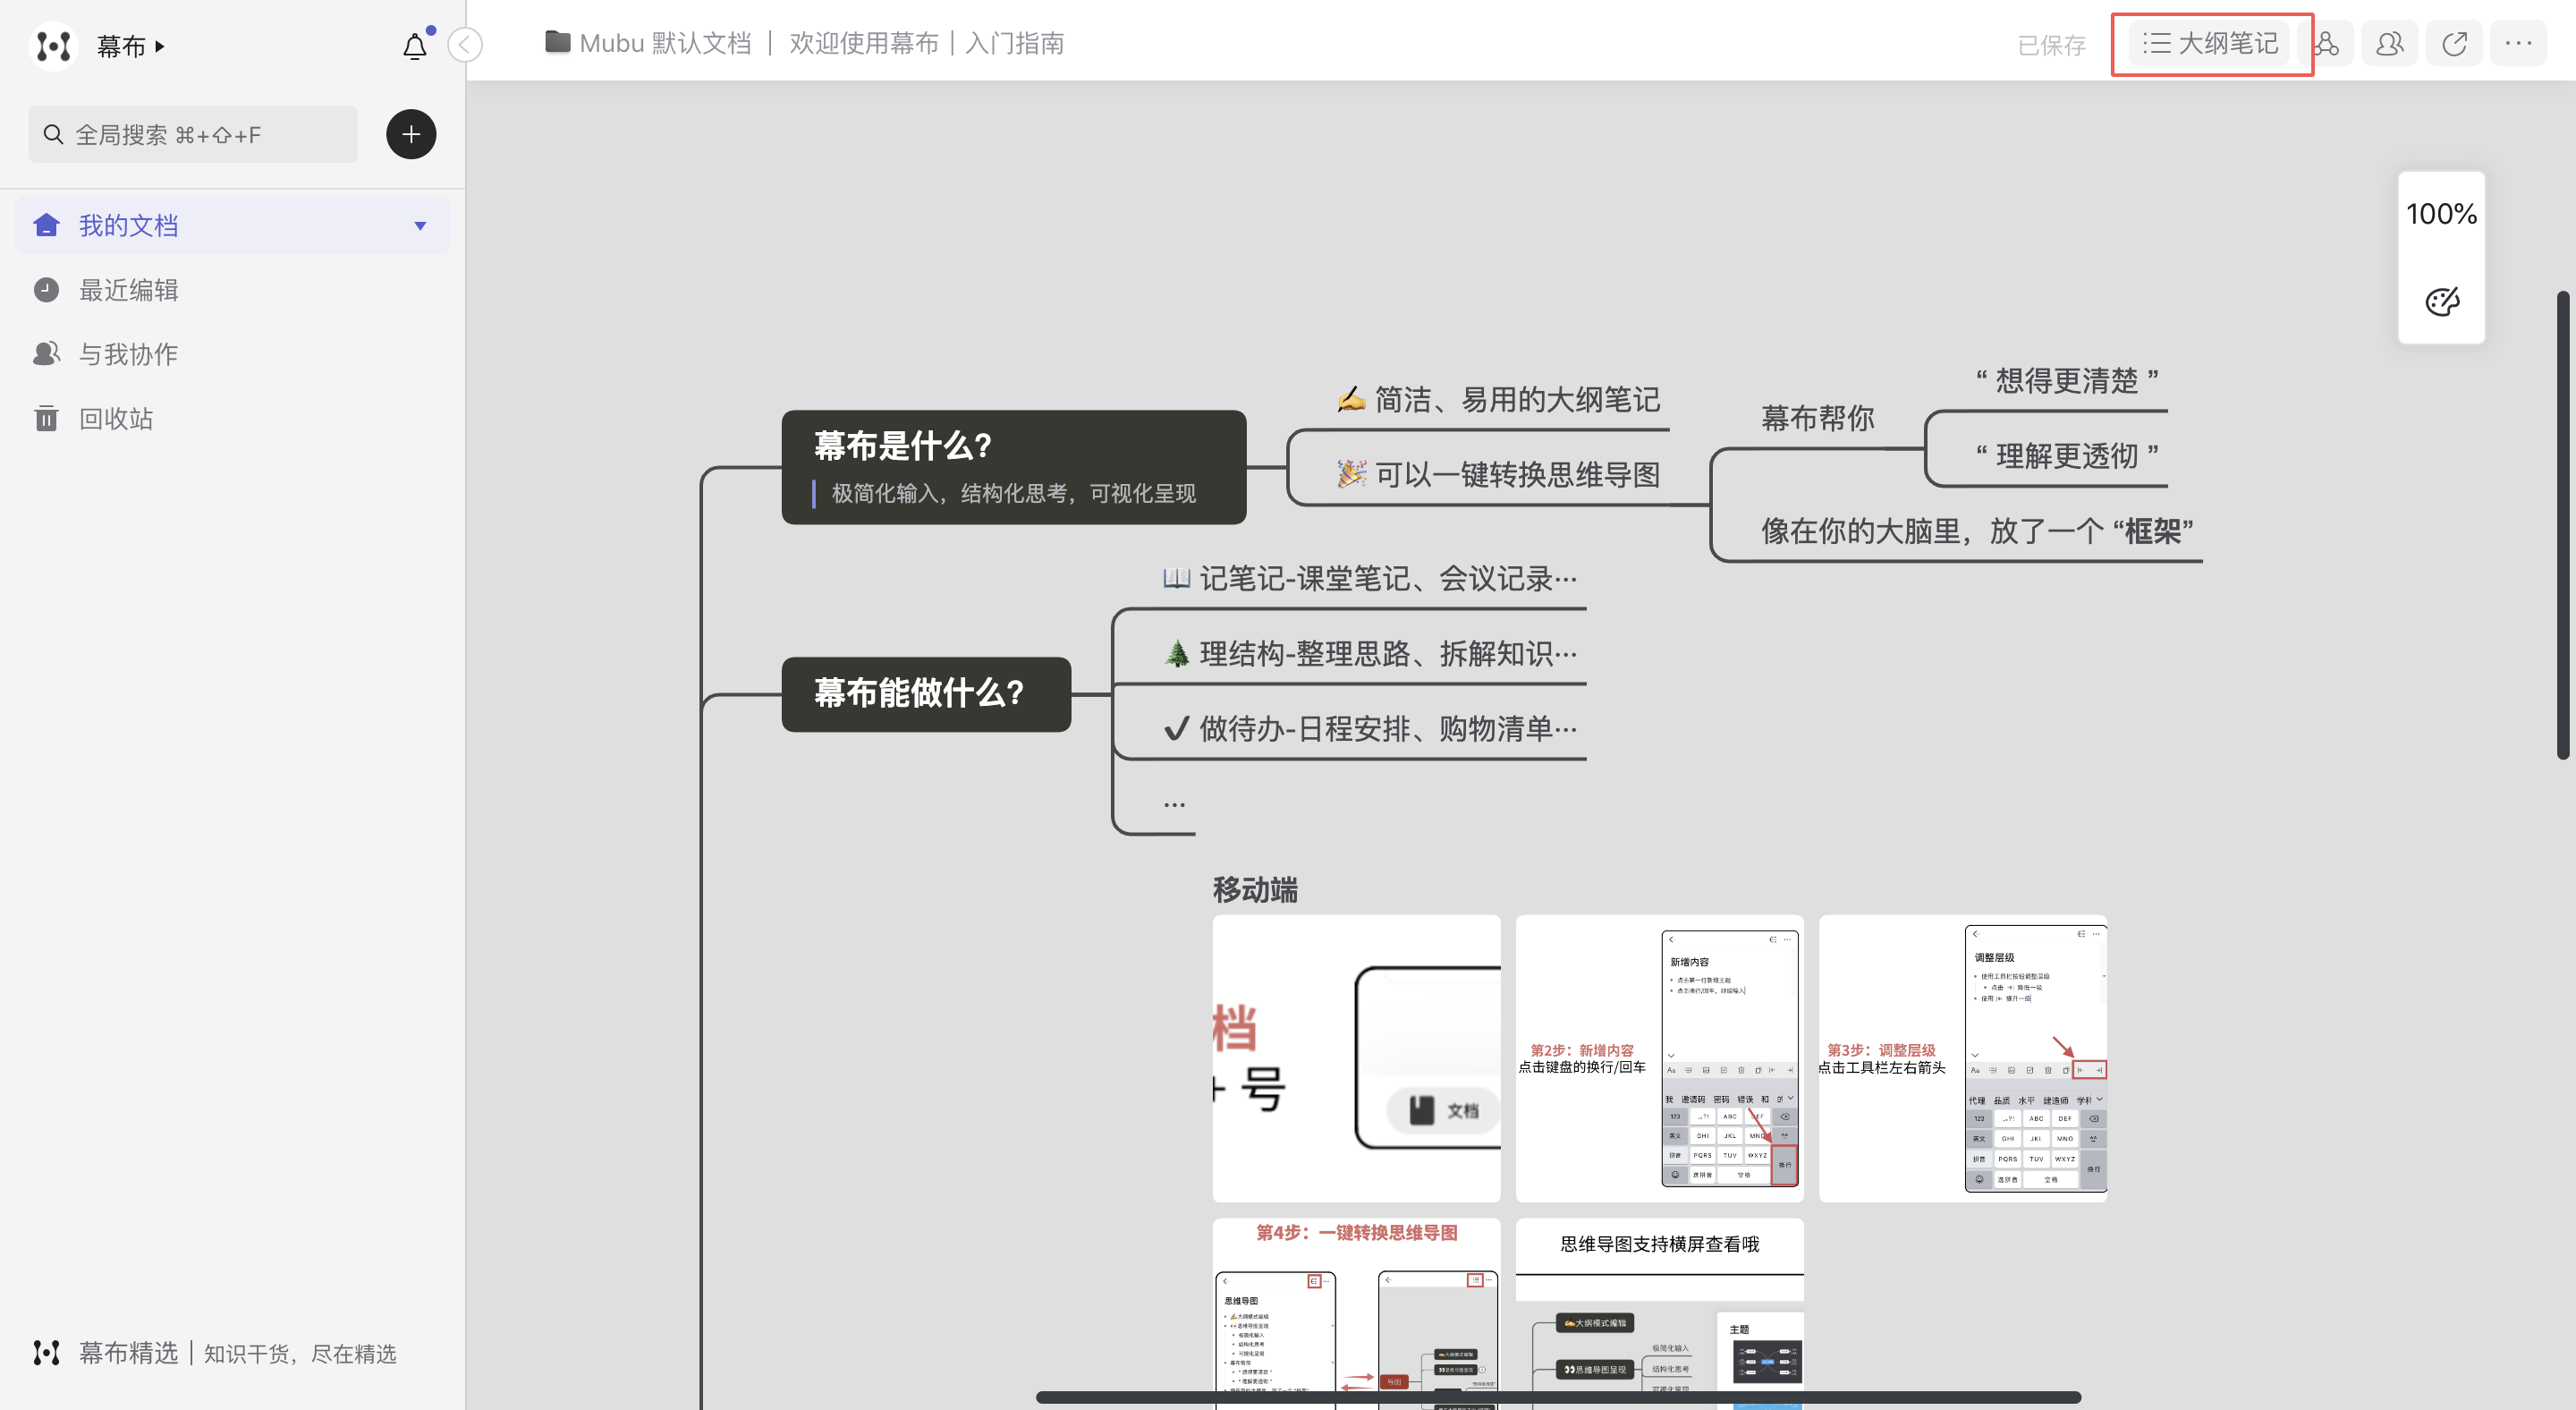
Task: Click the vertical scrollbar
Action: tap(2563, 525)
